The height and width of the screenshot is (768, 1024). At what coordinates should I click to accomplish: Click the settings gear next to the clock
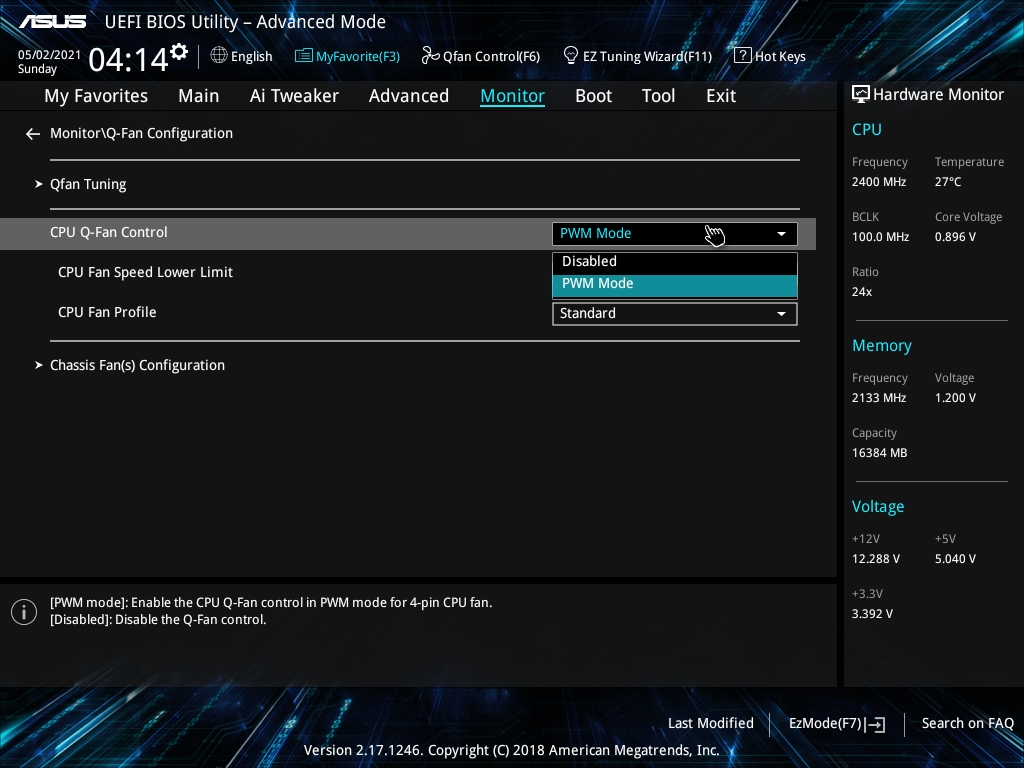coord(179,52)
